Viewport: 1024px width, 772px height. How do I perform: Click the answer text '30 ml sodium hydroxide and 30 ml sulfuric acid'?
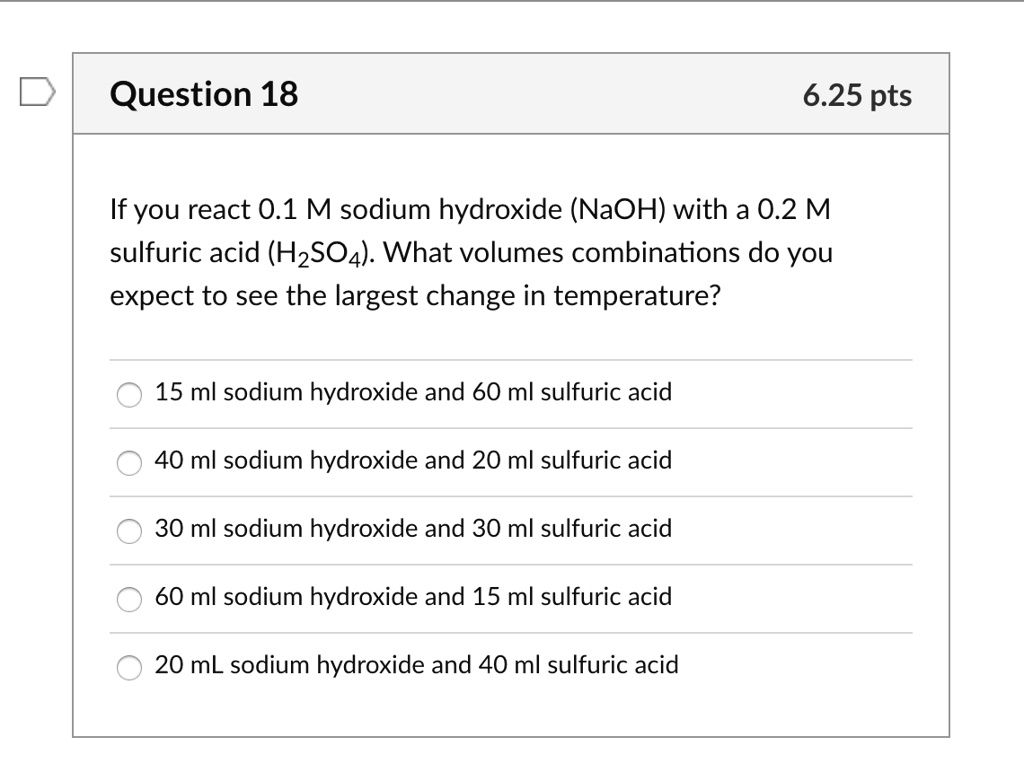pos(412,528)
